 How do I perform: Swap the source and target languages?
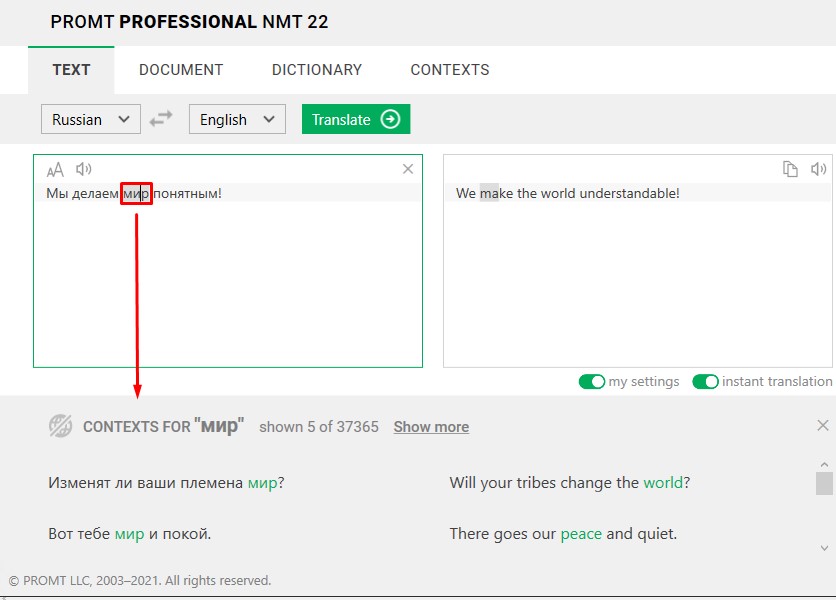click(x=161, y=118)
